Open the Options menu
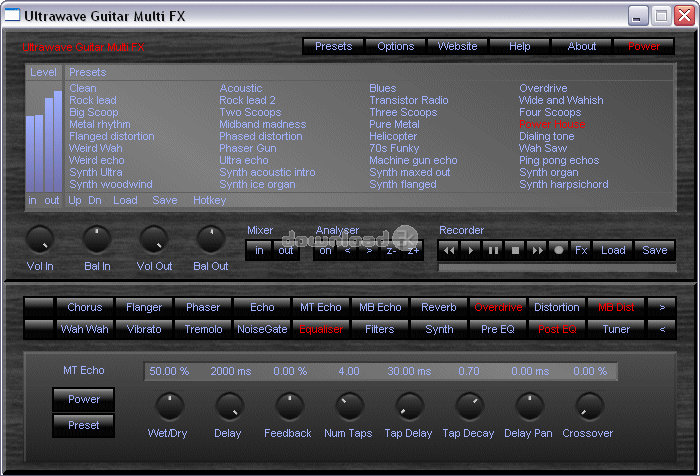The height and width of the screenshot is (476, 700). tap(396, 46)
